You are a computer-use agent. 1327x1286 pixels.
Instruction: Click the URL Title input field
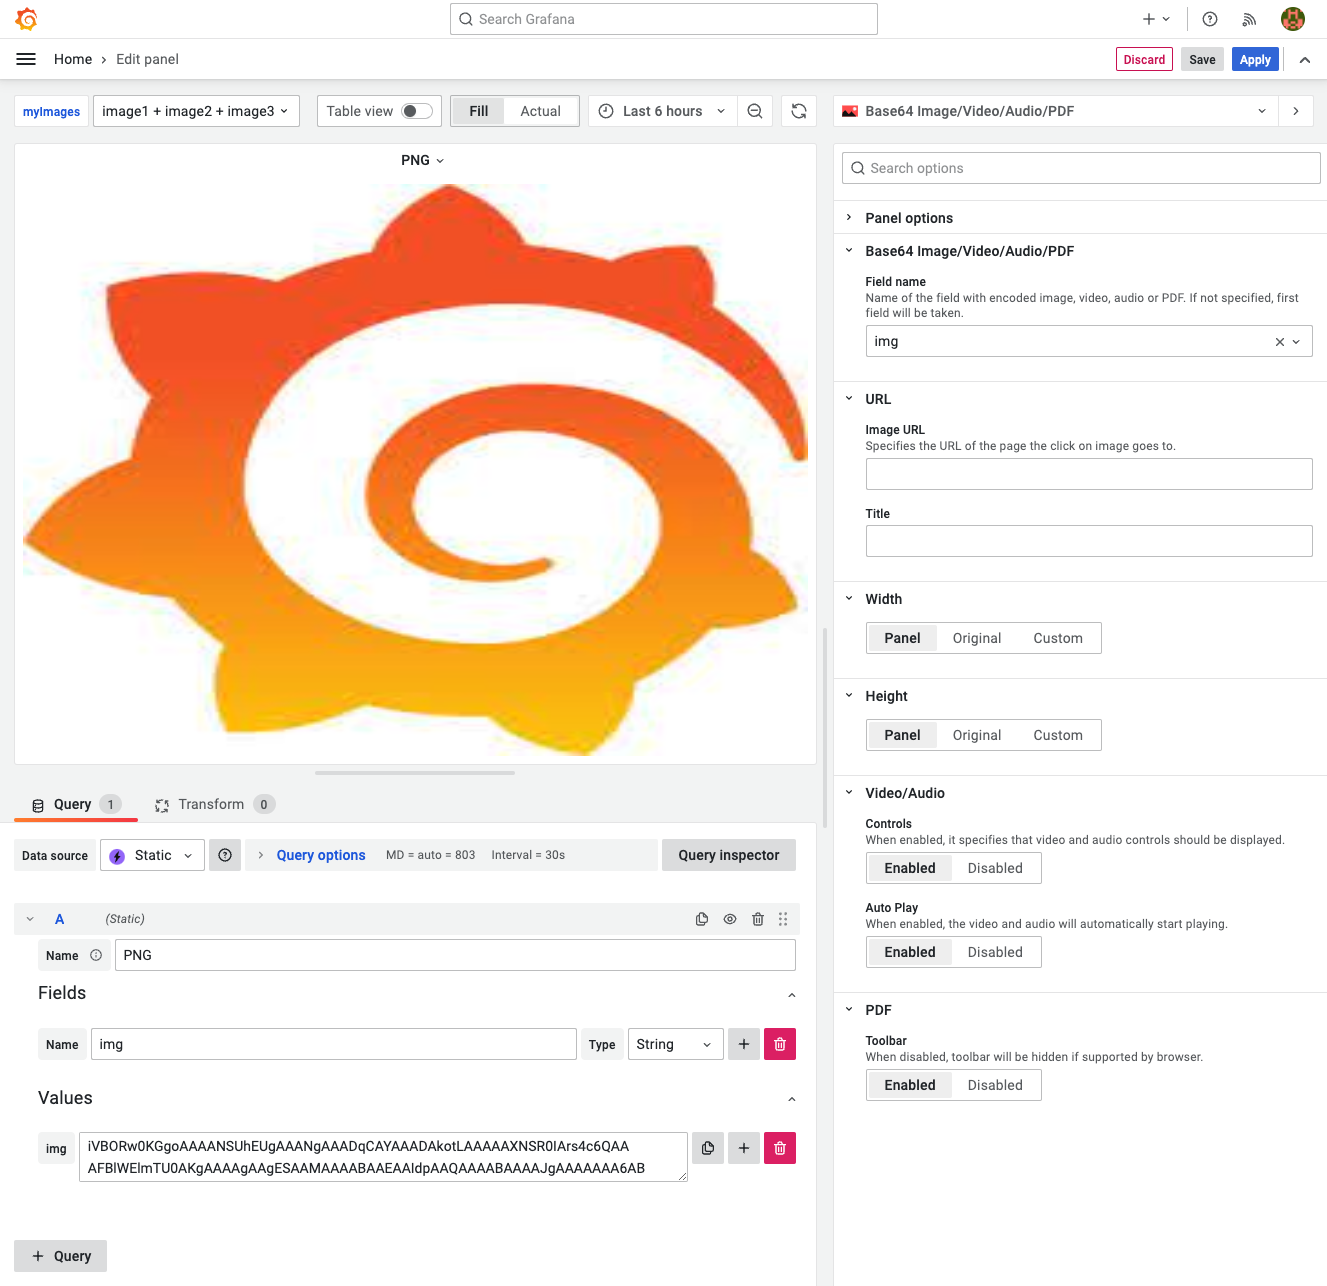1089,541
